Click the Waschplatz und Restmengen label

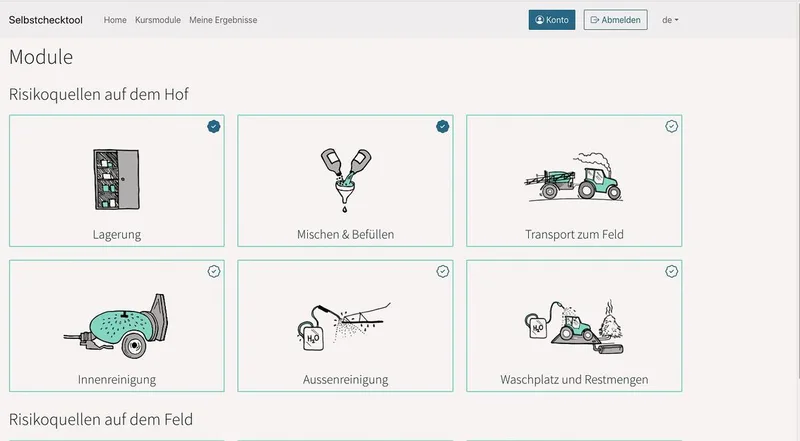tap(574, 379)
